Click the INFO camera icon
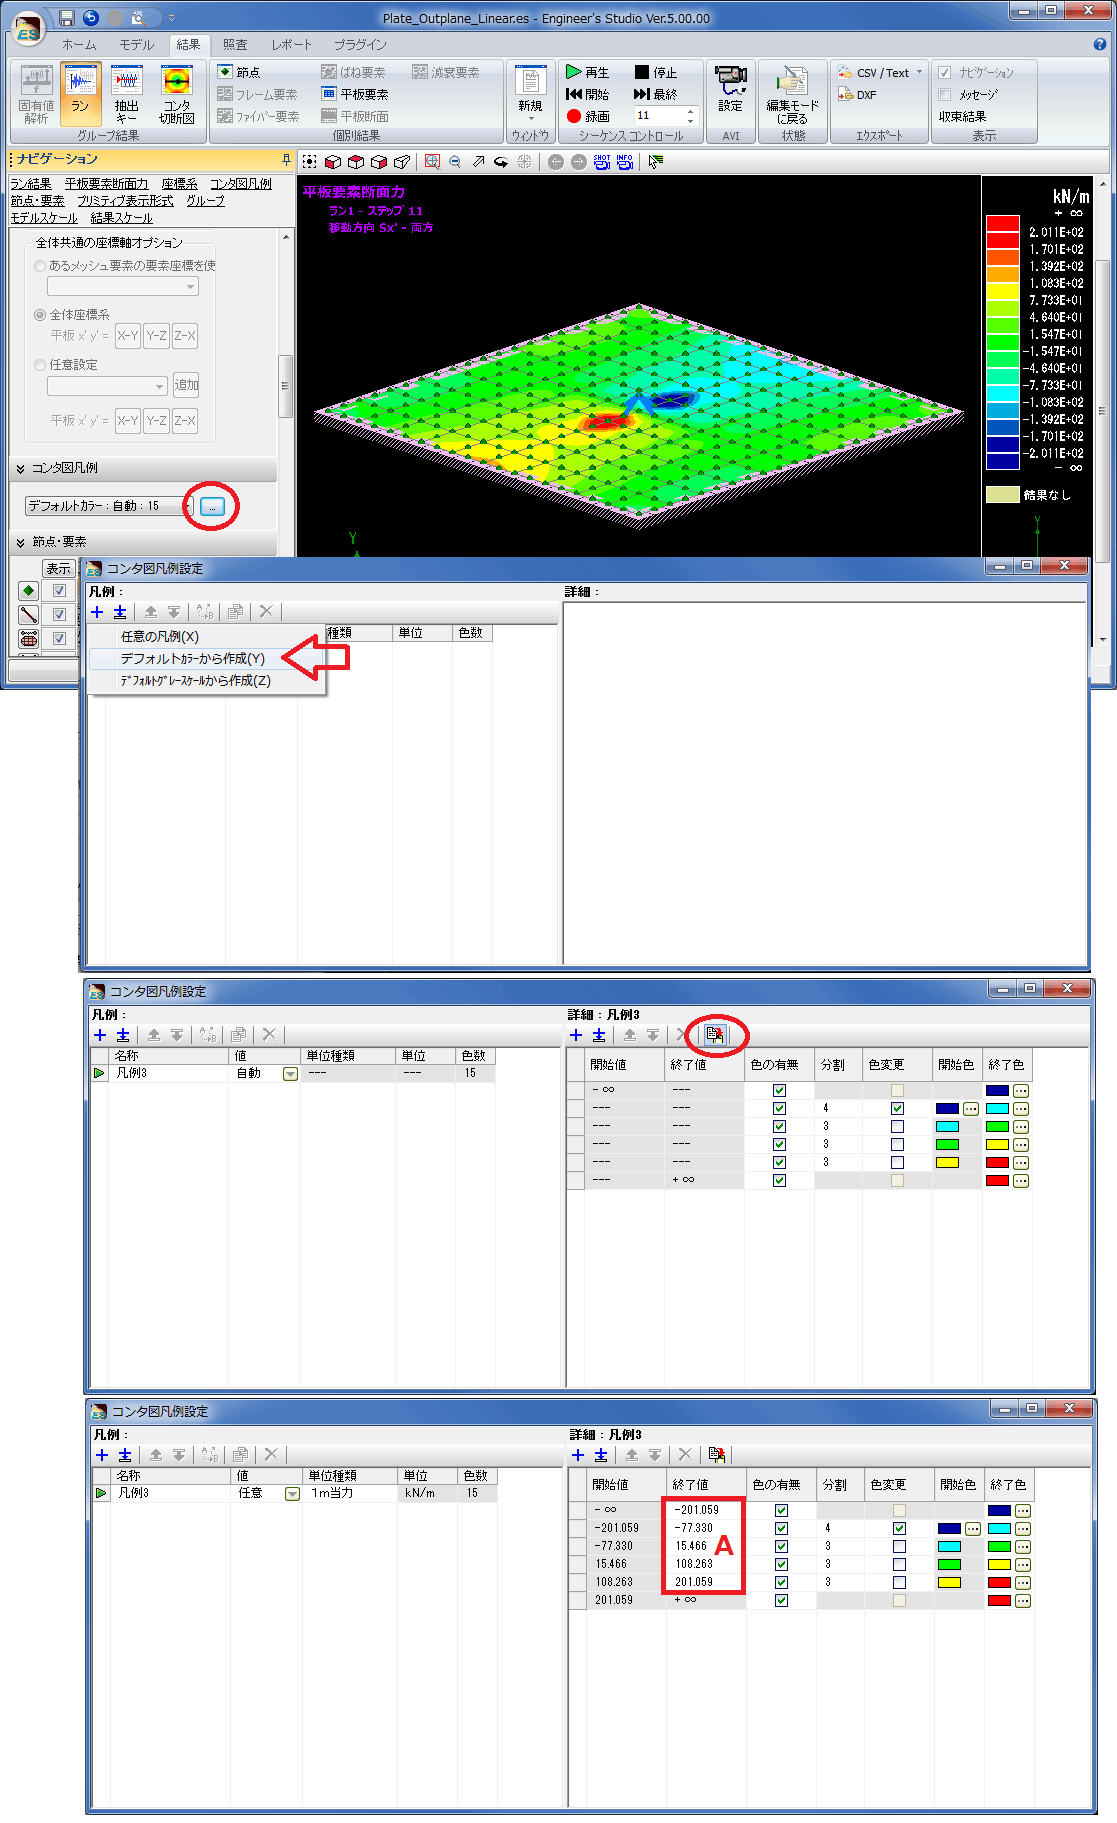This screenshot has width=1117, height=1823. click(x=625, y=162)
